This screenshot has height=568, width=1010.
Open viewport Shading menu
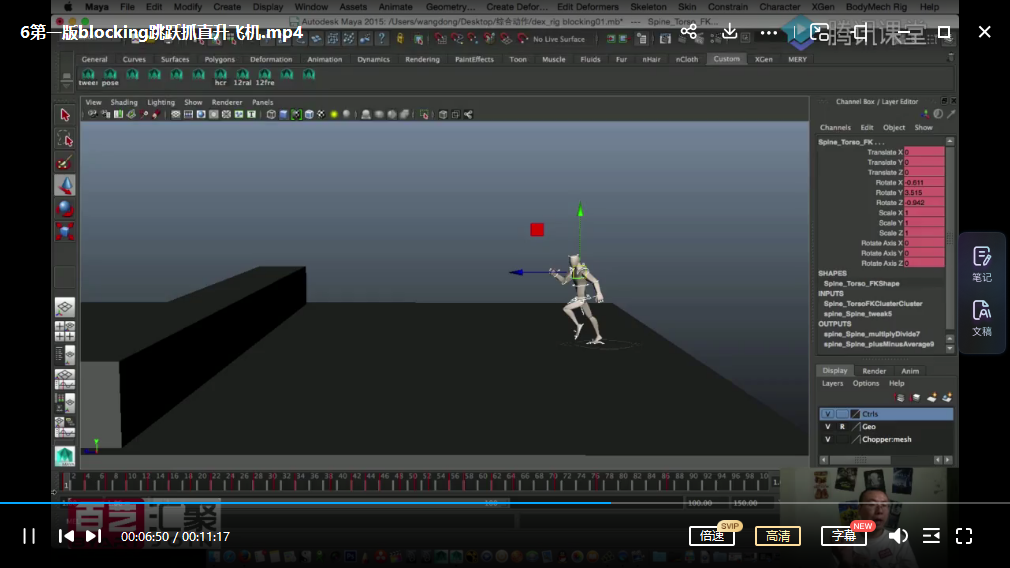[x=124, y=102]
